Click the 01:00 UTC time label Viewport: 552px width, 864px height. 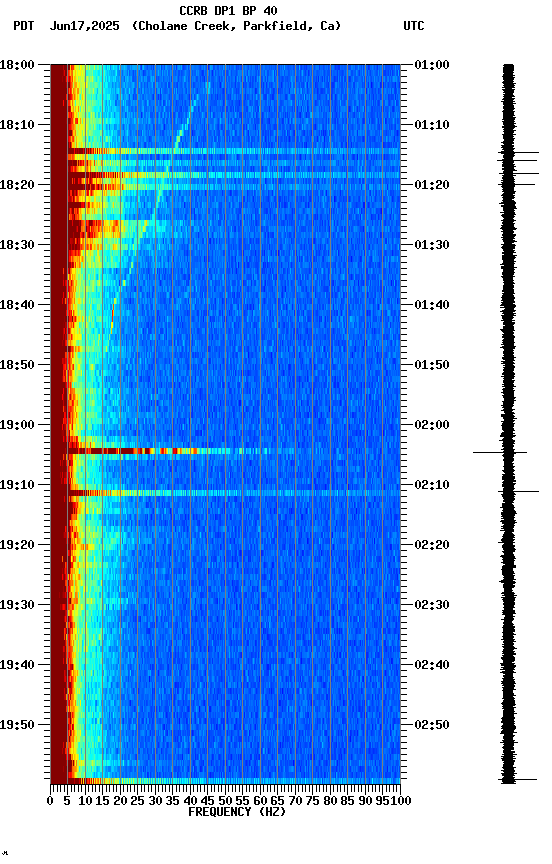point(432,65)
